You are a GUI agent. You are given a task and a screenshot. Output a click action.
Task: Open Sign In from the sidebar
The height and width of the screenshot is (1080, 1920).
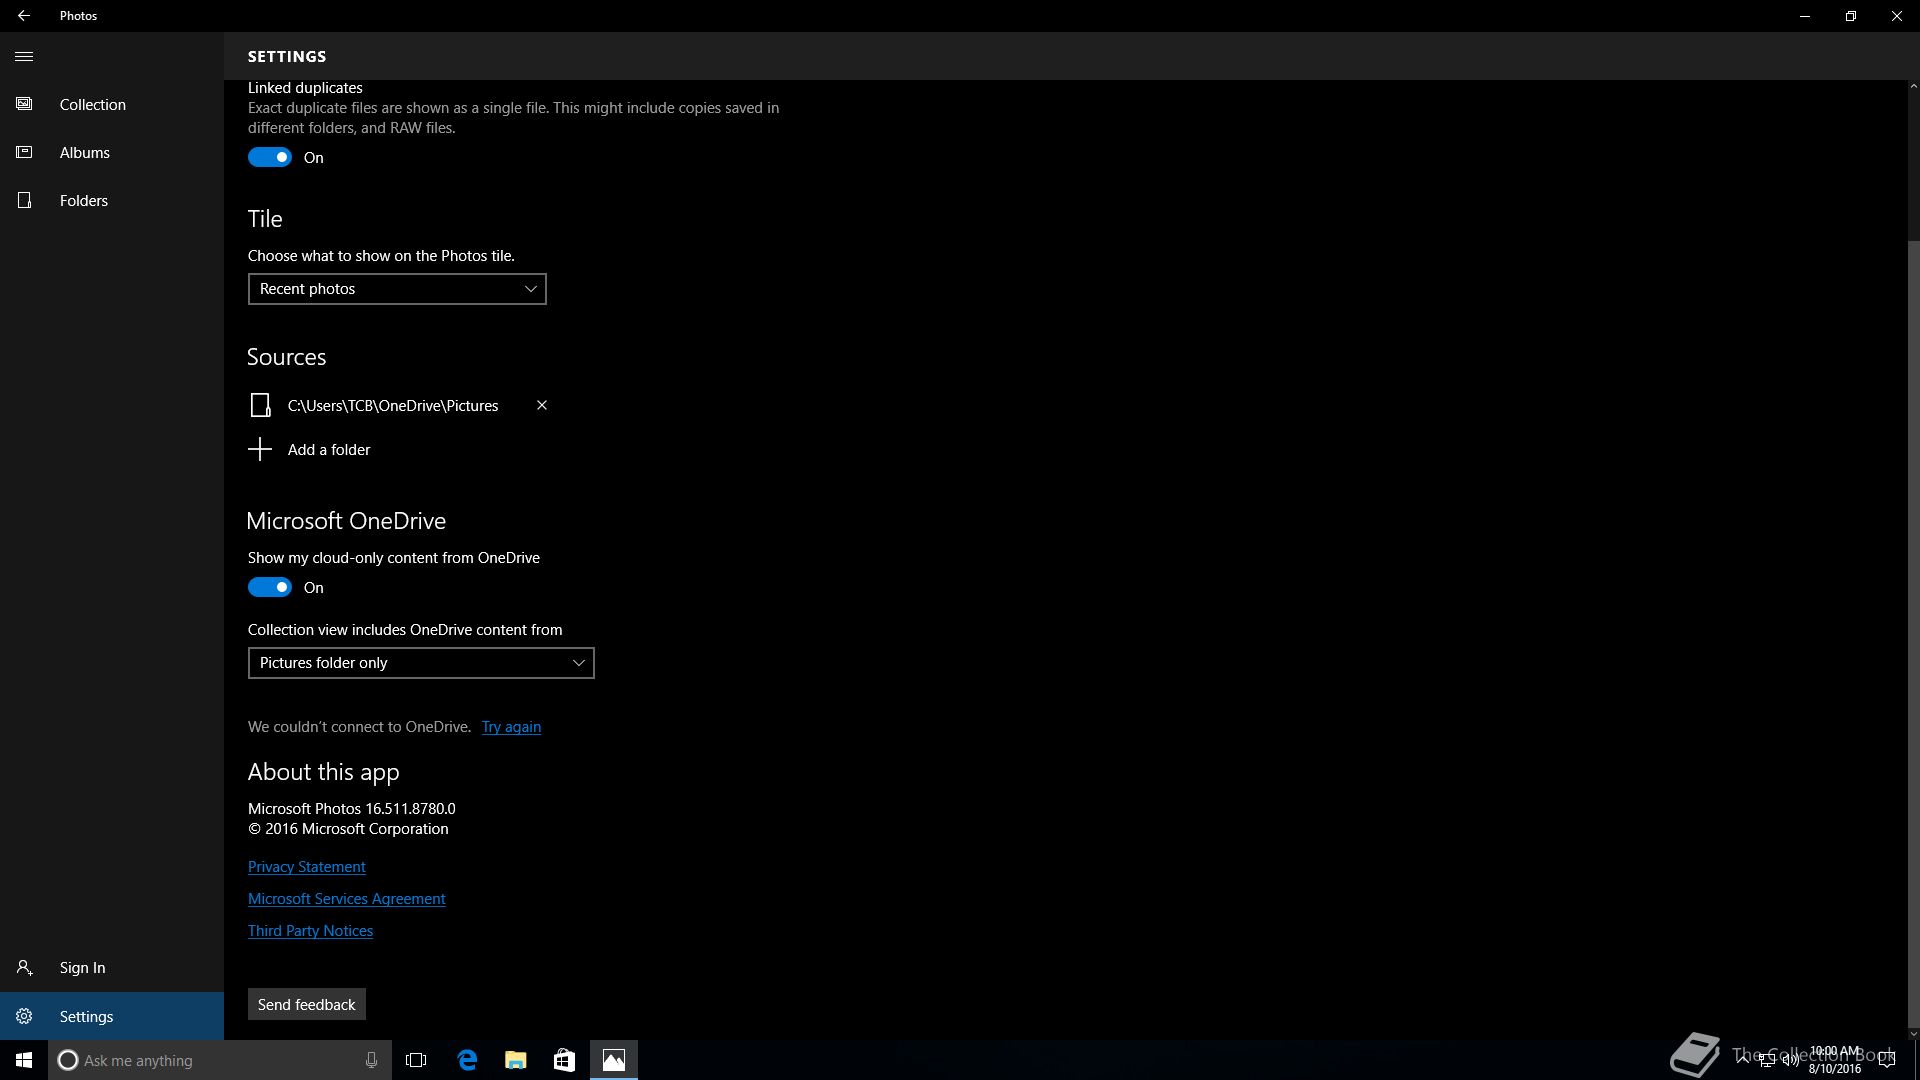82,968
